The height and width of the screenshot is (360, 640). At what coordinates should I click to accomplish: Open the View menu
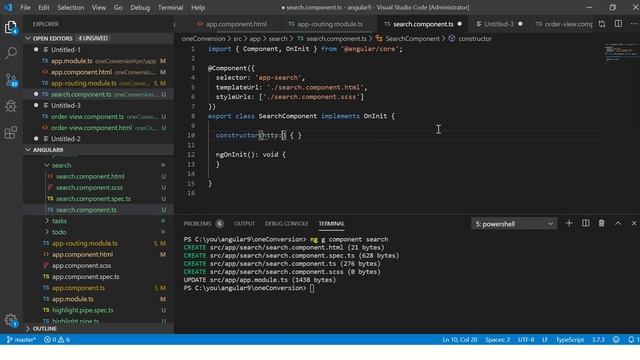99,7
